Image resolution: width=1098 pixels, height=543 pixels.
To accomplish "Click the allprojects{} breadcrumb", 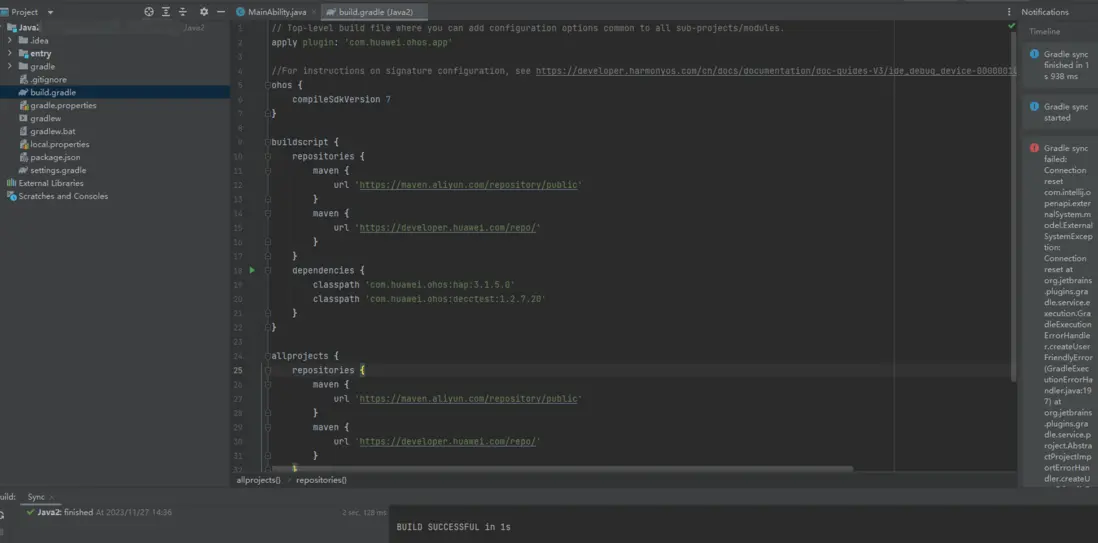I will coord(258,480).
